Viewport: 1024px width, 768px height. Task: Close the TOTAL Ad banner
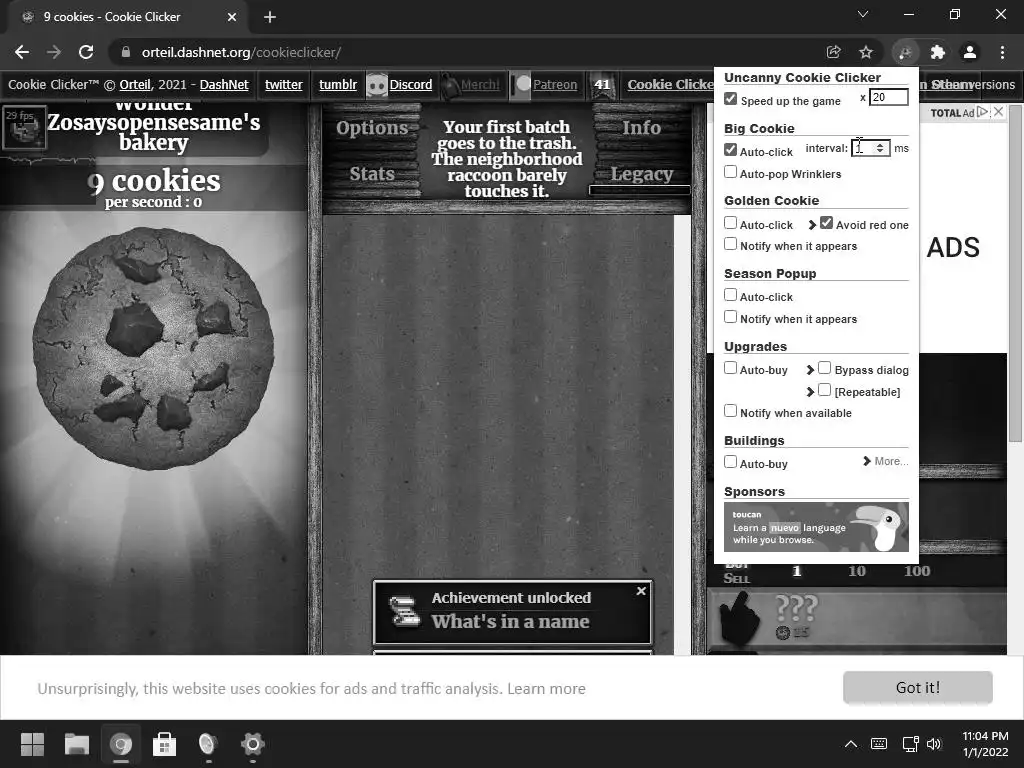point(999,112)
